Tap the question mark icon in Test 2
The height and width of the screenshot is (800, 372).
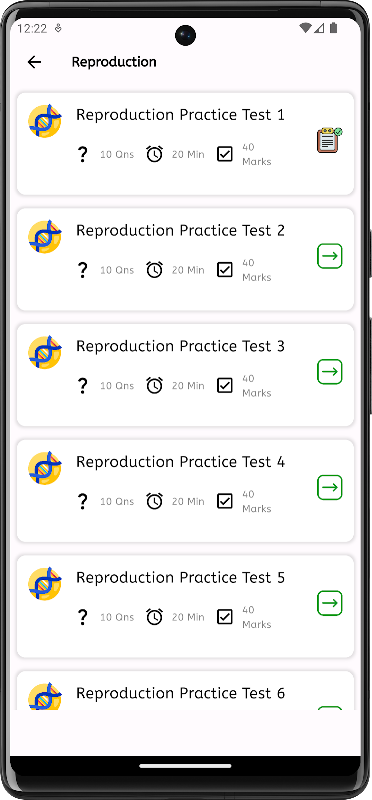(x=82, y=270)
